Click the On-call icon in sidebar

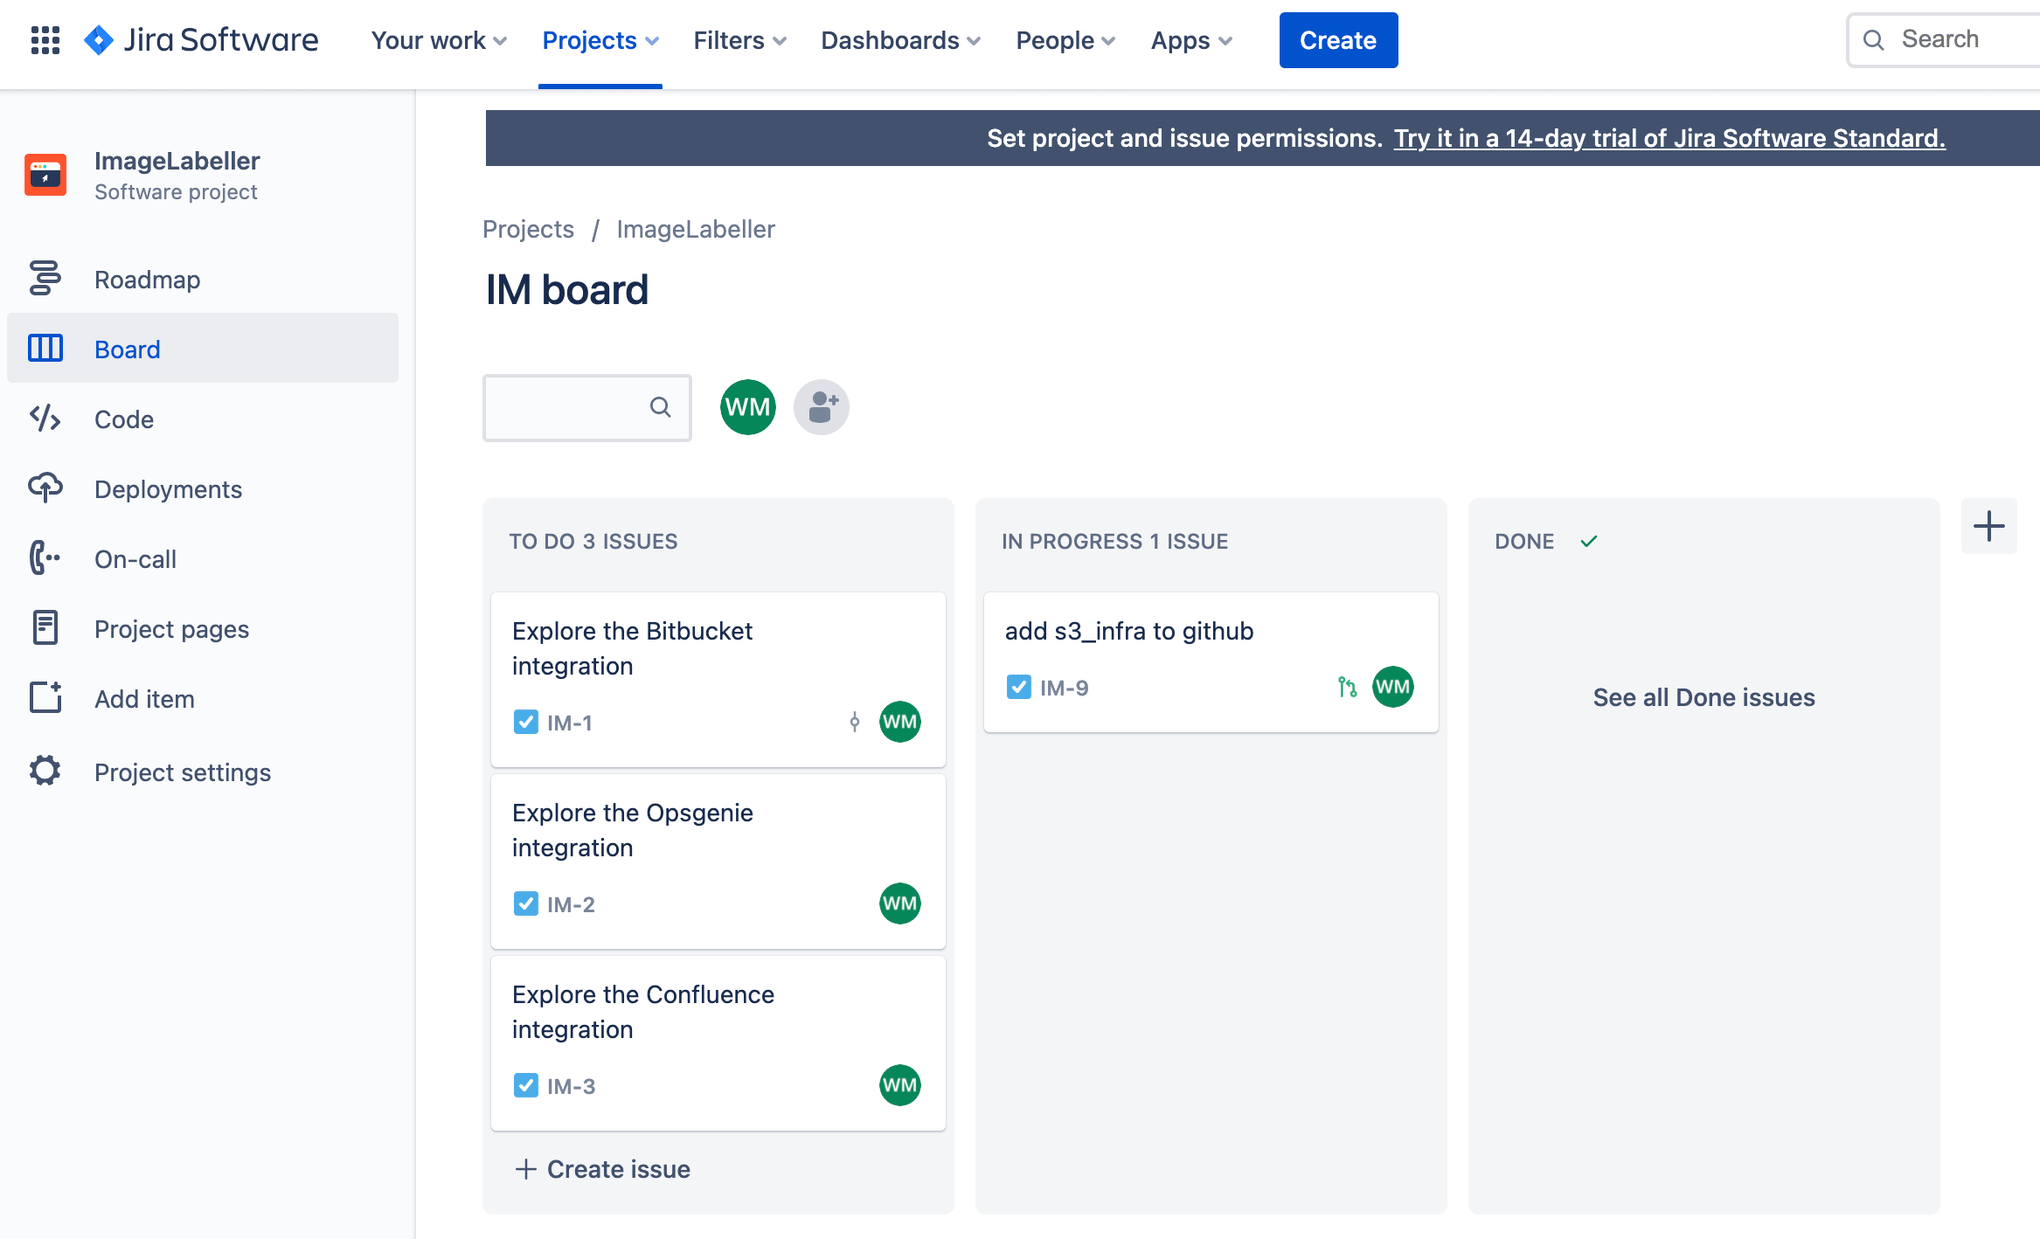(x=45, y=558)
